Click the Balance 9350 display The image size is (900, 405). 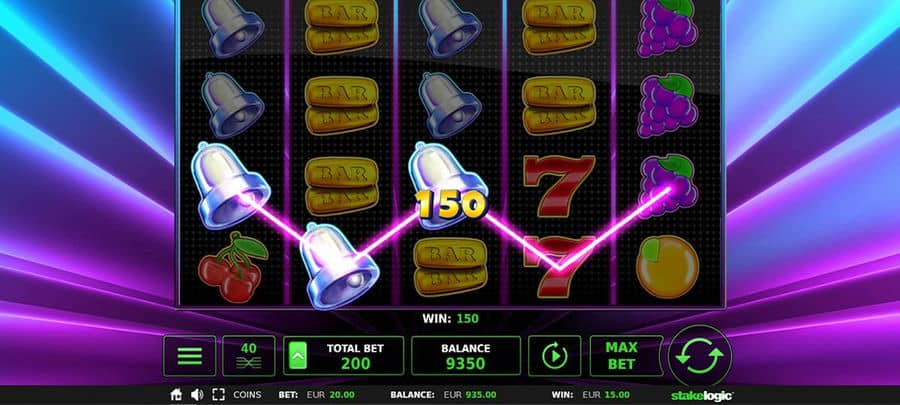465,356
